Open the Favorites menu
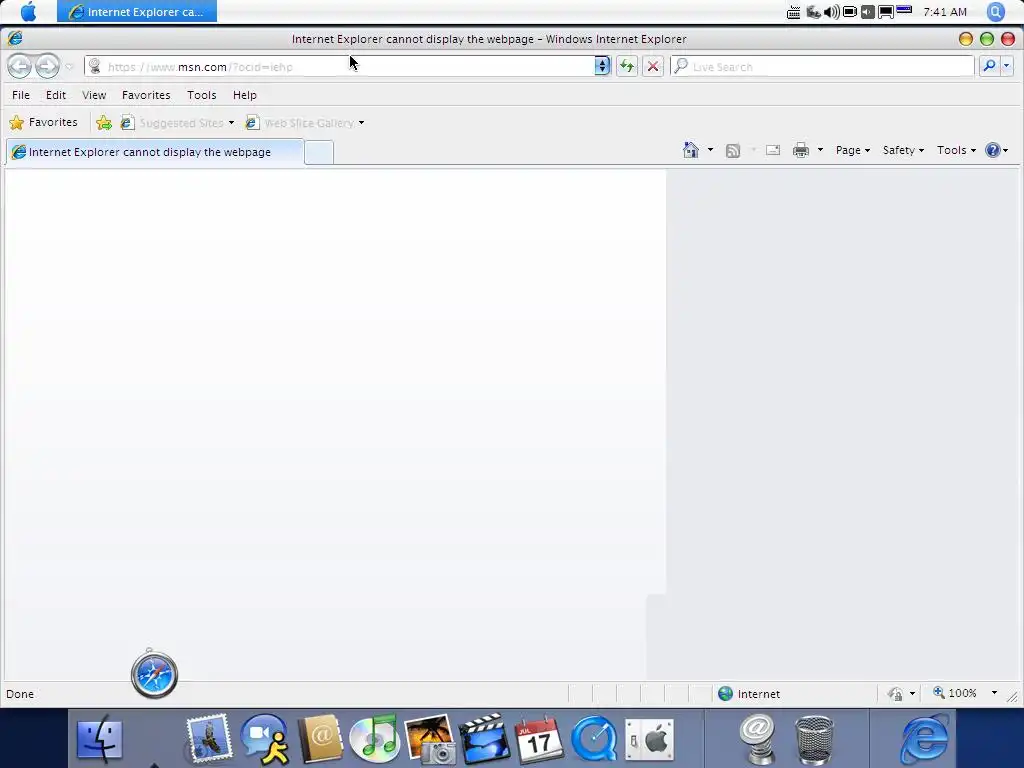Screen dimensions: 1024x768 146,95
